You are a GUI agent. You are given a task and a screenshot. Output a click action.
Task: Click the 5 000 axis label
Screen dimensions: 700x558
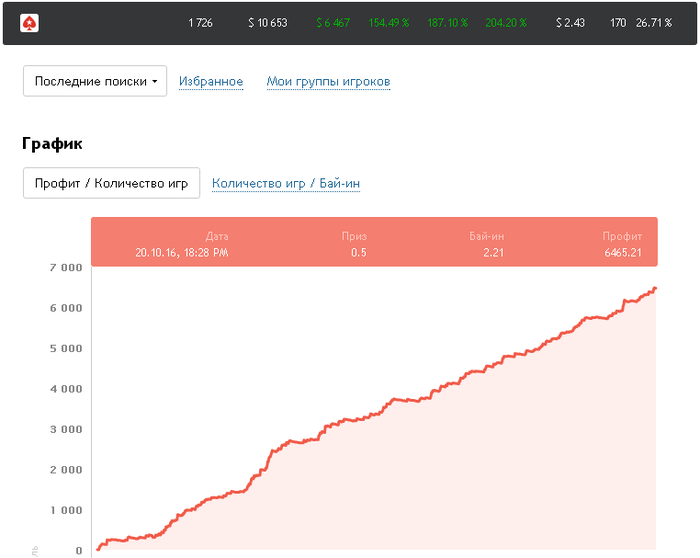(x=66, y=348)
